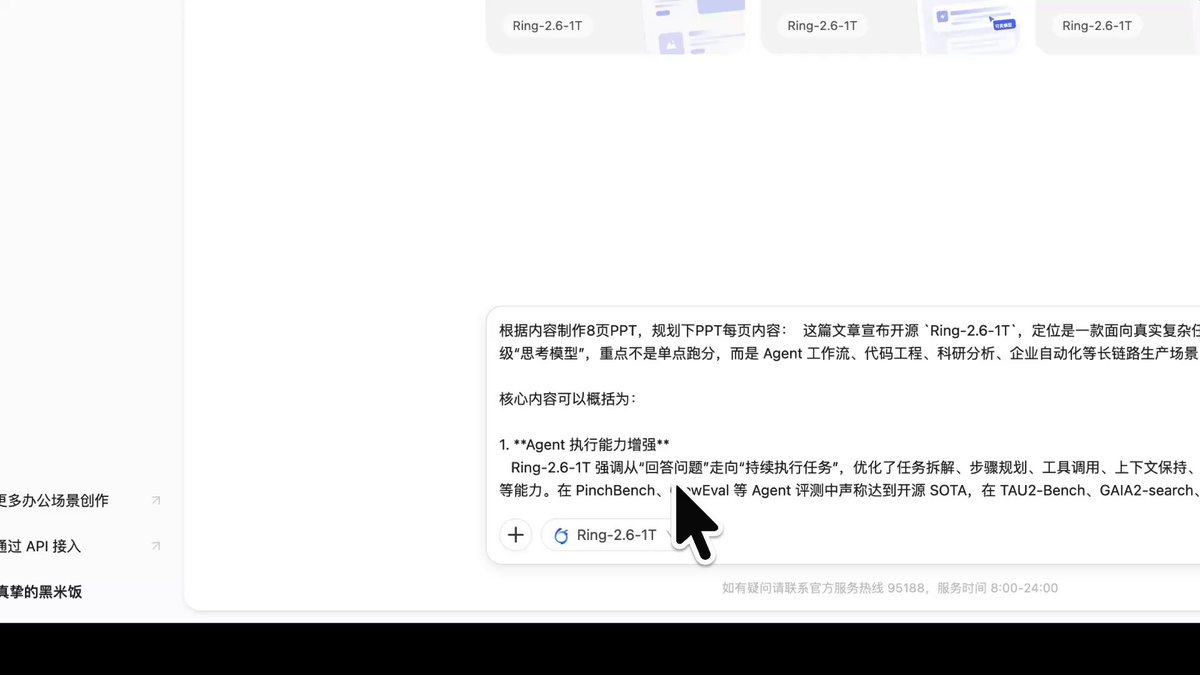Click the 95188 service hotline notice
This screenshot has height=675, width=1200.
pyautogui.click(x=890, y=588)
